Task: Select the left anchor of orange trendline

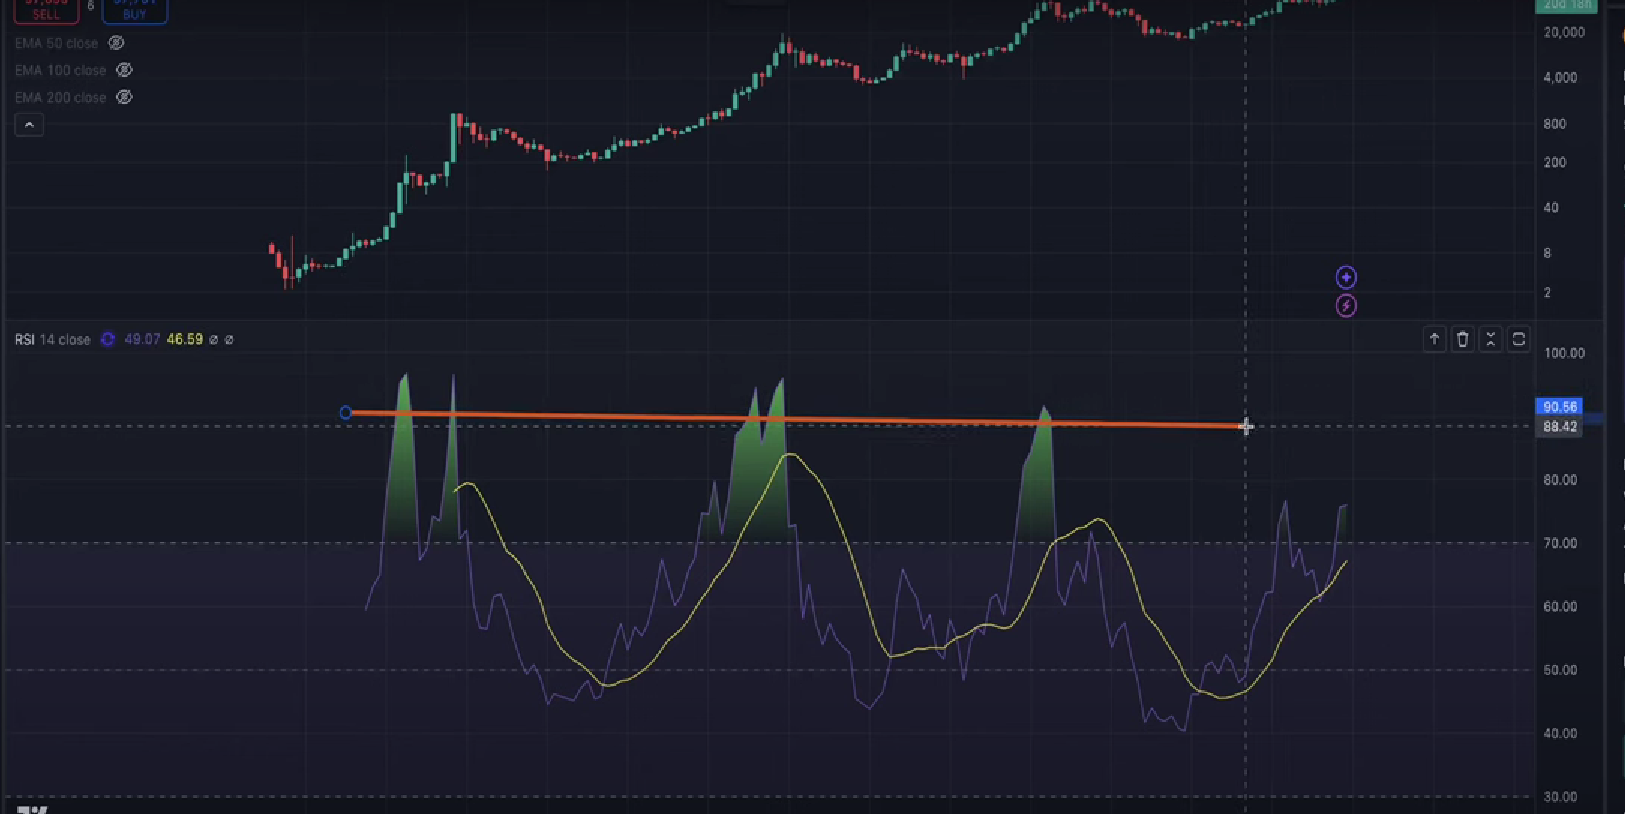Action: [346, 412]
